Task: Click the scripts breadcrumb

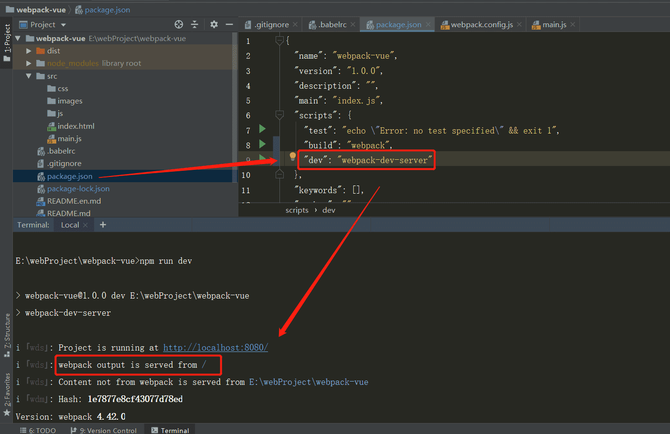Action: pos(297,211)
